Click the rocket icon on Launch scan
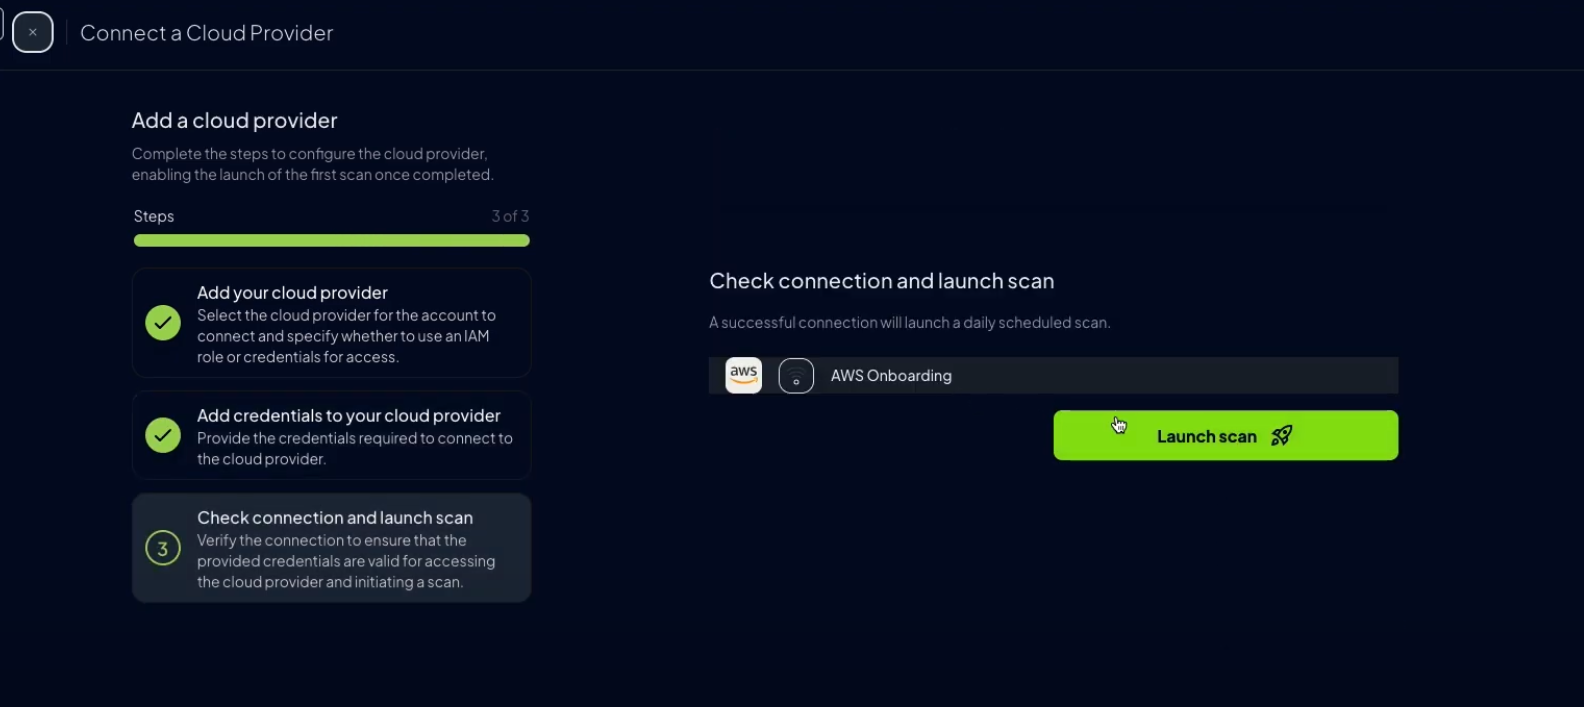Screen dimensions: 1584x707 [1281, 436]
